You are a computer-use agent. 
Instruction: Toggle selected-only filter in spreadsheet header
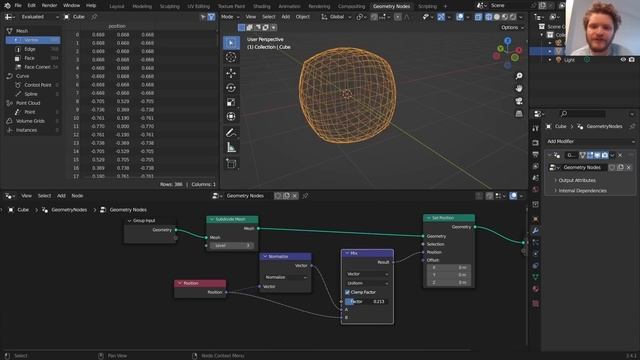tap(203, 17)
